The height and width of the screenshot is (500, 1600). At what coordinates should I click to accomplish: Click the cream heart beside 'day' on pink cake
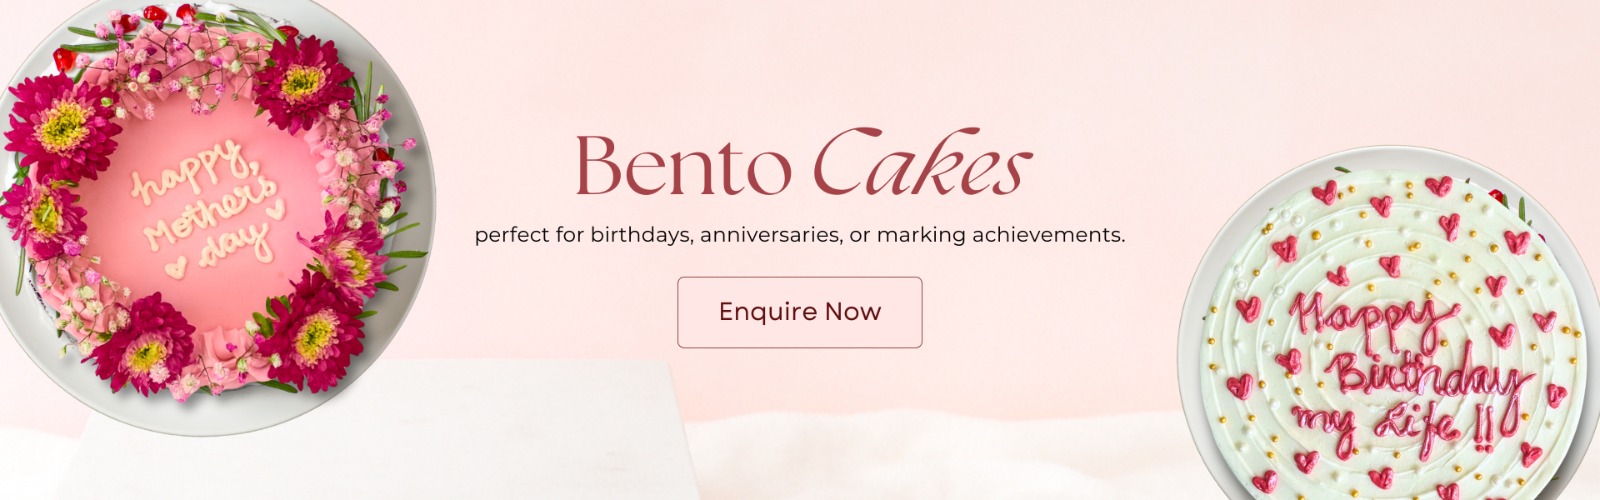click(x=176, y=268)
